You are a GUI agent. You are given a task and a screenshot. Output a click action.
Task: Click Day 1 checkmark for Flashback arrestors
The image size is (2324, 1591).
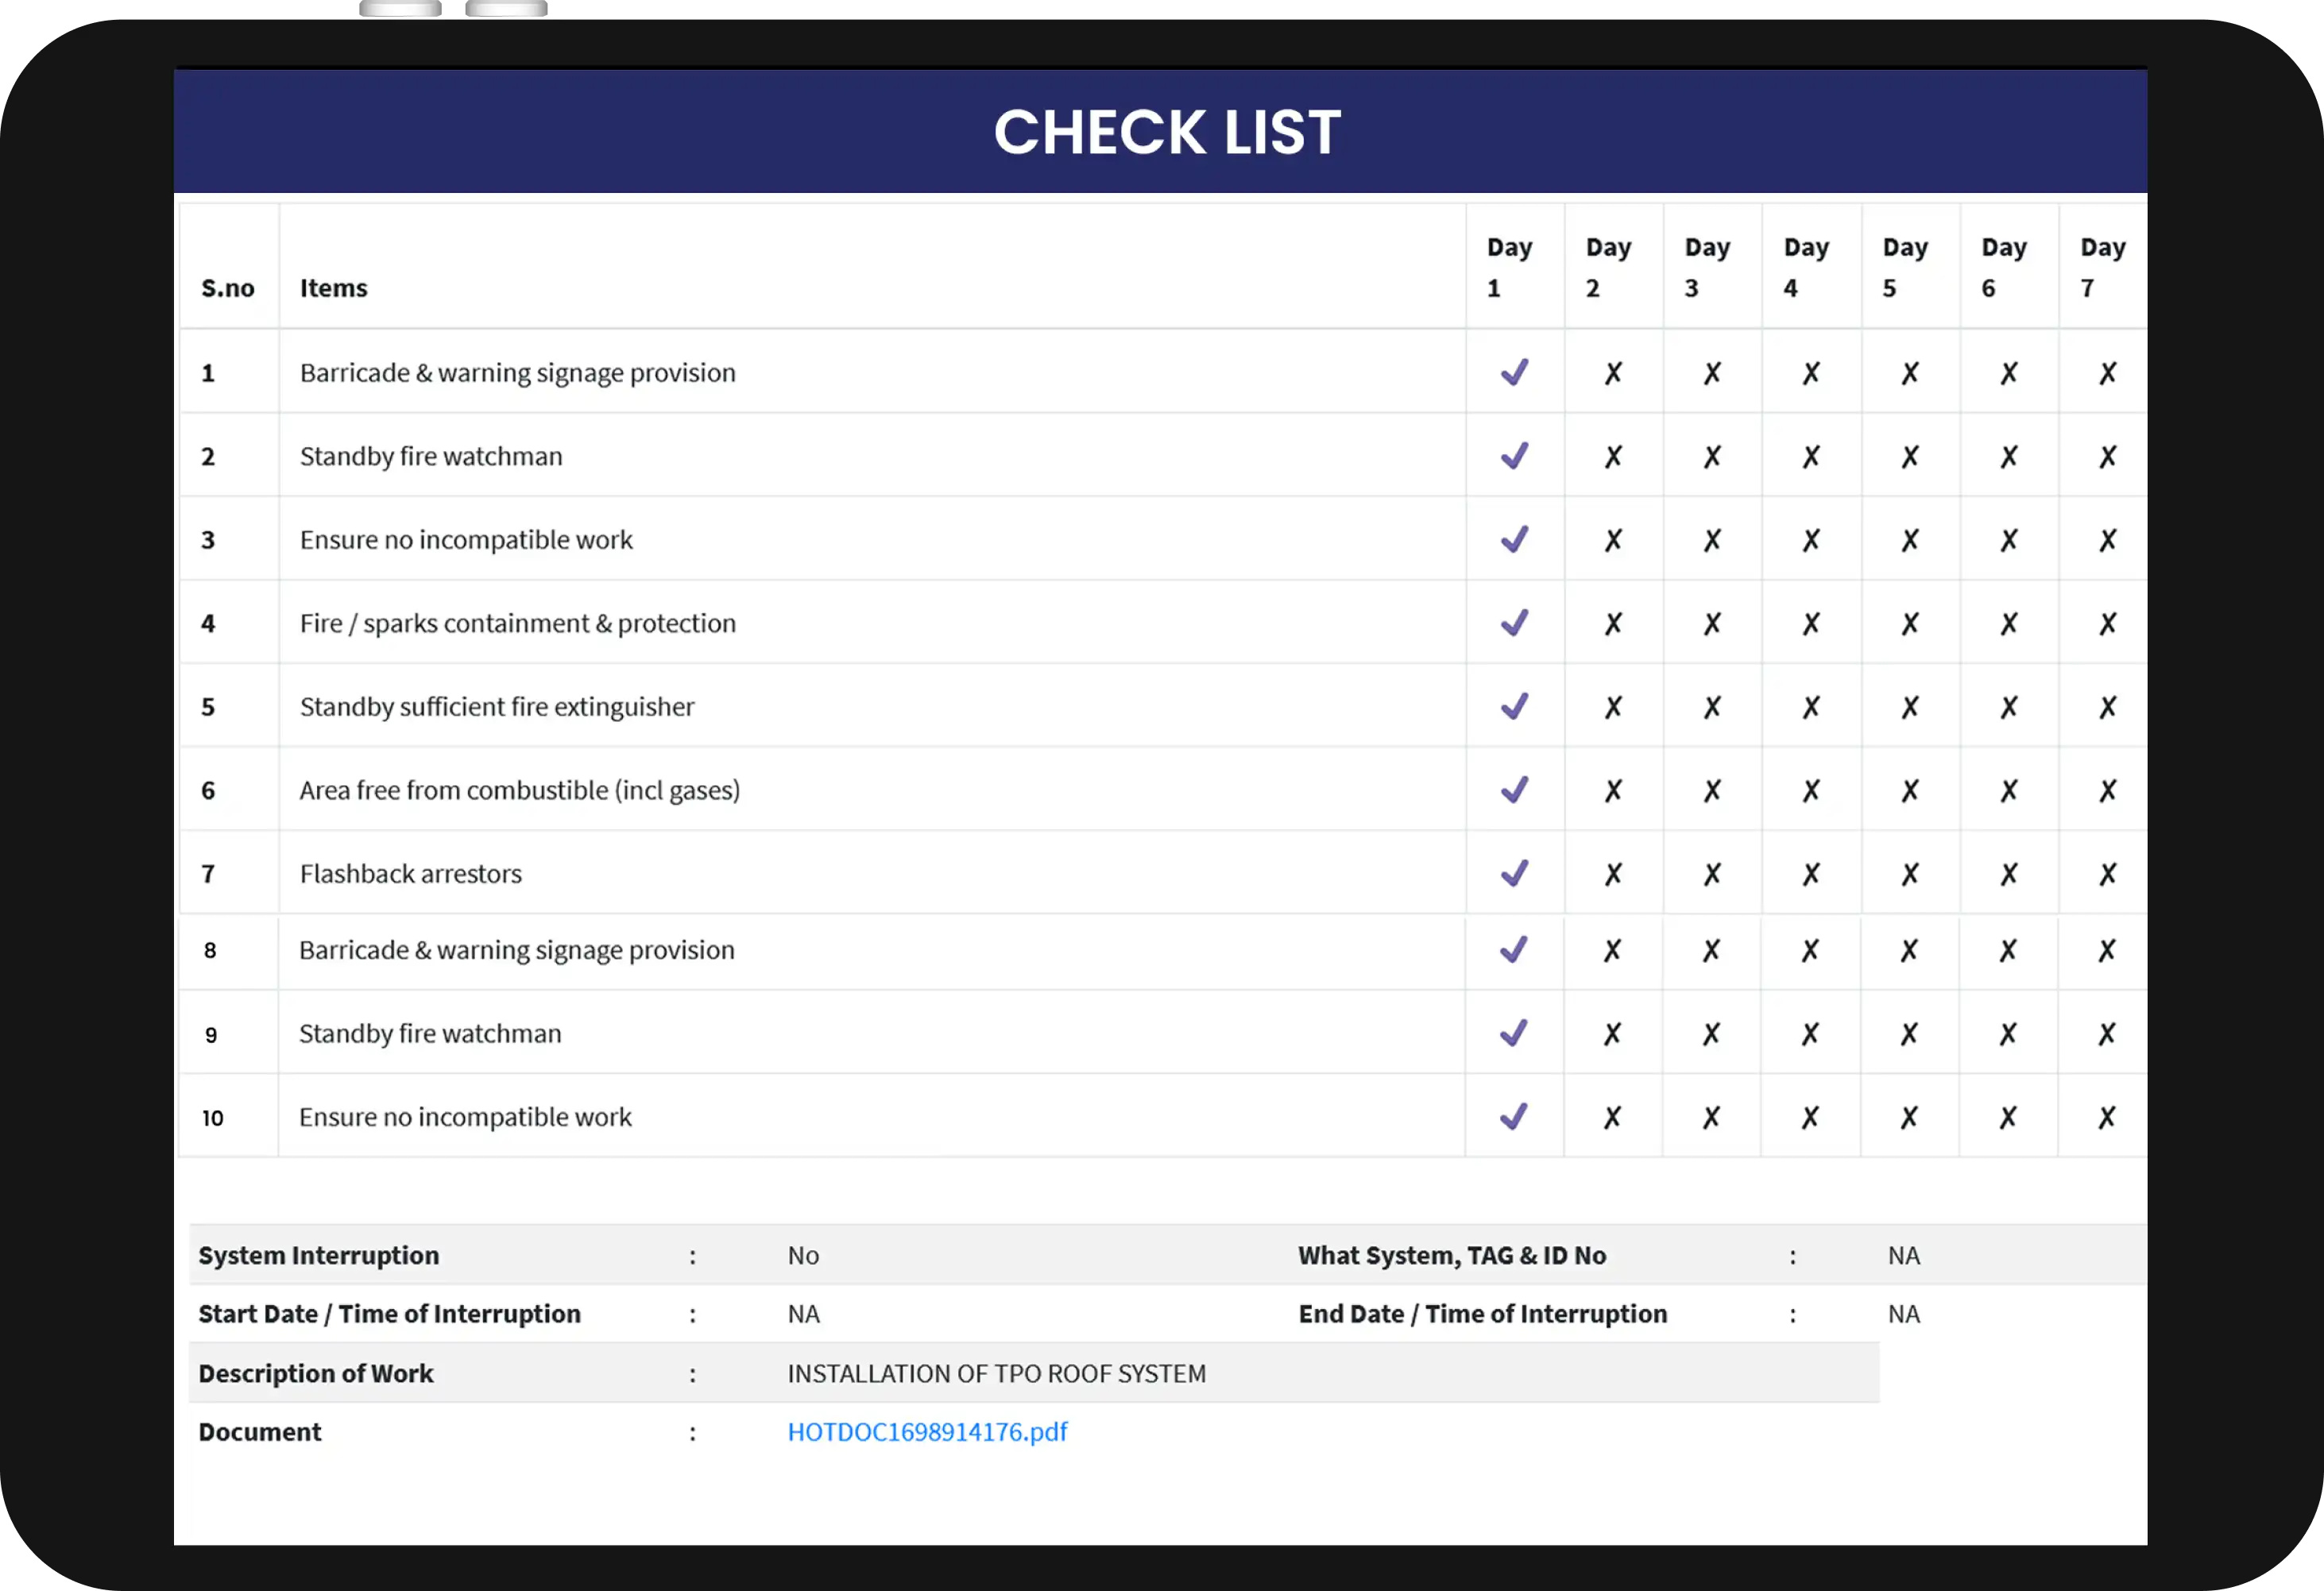[1514, 873]
